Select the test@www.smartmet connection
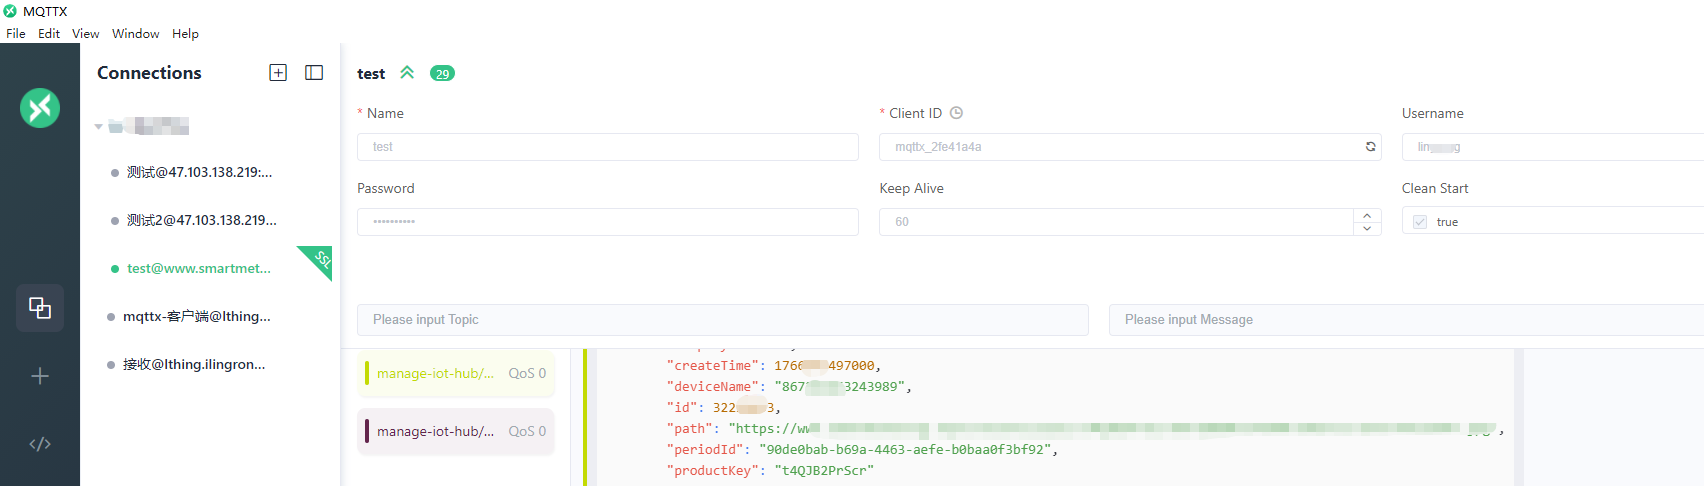The height and width of the screenshot is (486, 1704). click(x=198, y=268)
